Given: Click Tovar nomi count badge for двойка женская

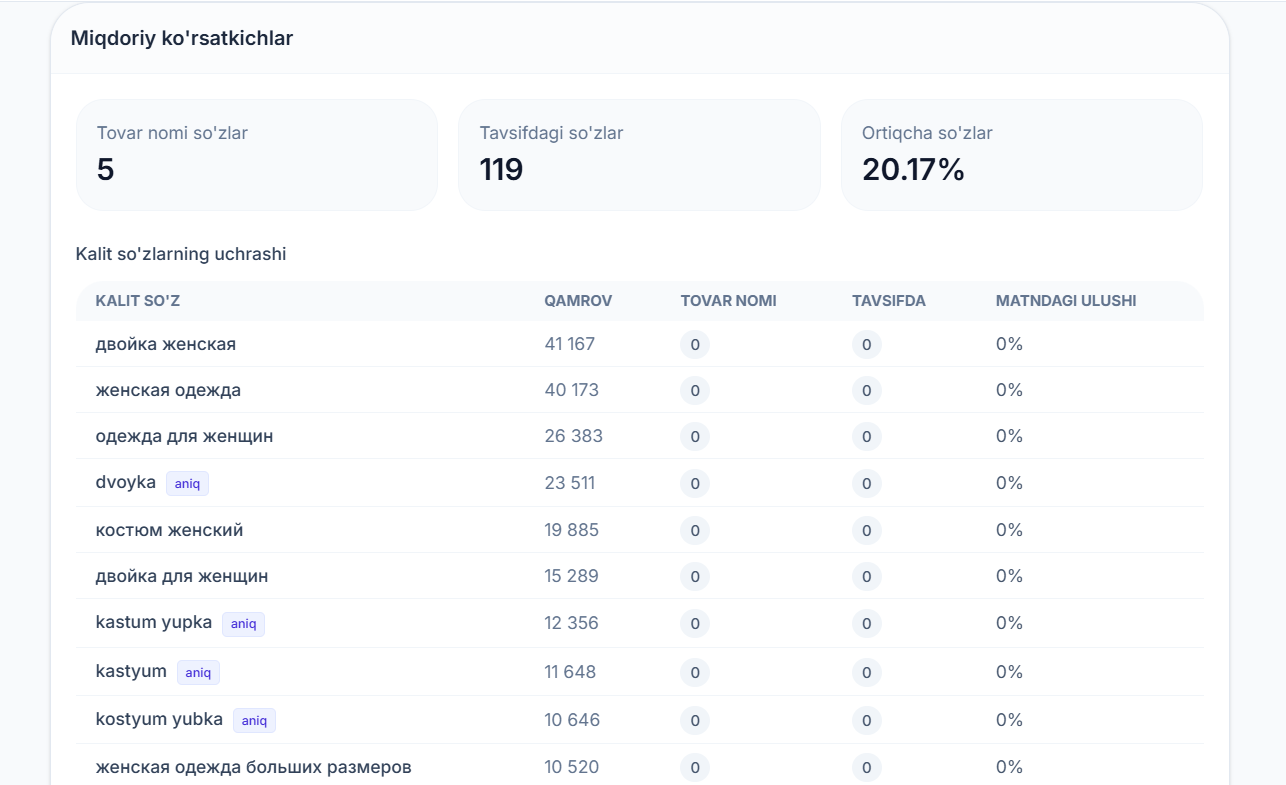Looking at the screenshot, I should click(x=695, y=345).
